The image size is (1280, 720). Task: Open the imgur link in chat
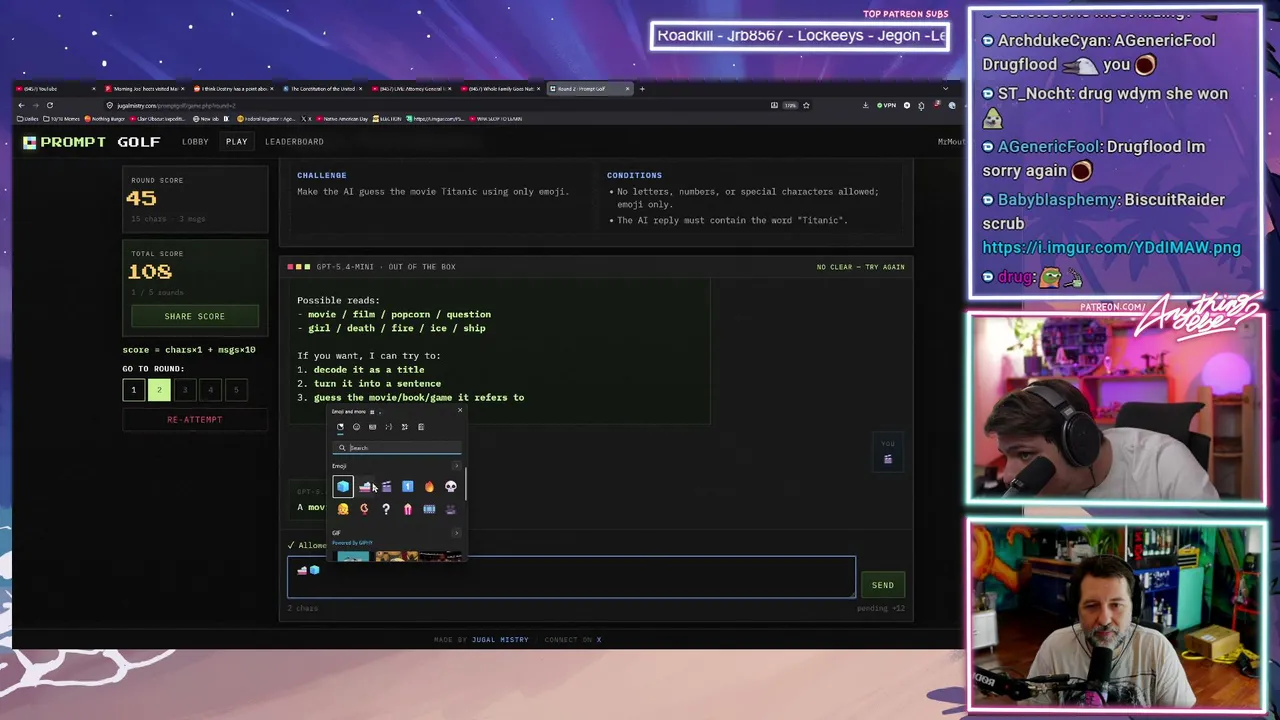click(x=1111, y=248)
